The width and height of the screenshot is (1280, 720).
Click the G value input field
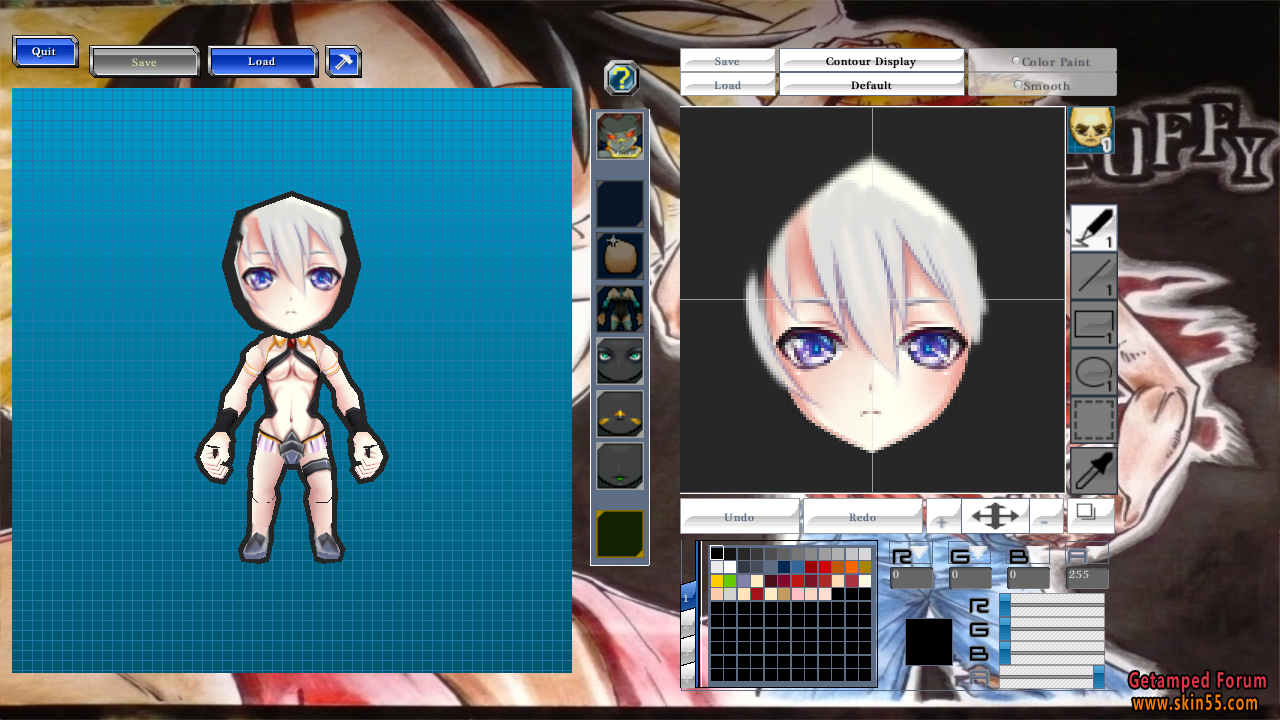[x=970, y=578]
